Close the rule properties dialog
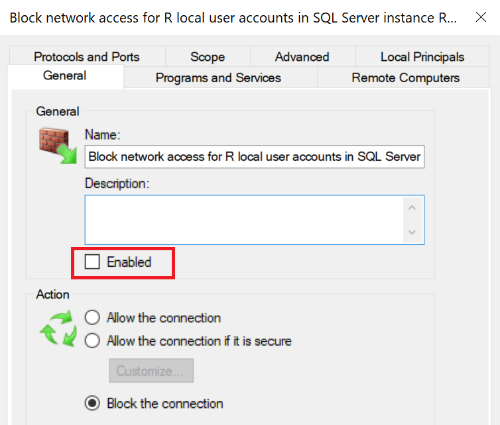Screen dimensions: 500x425 481,17
